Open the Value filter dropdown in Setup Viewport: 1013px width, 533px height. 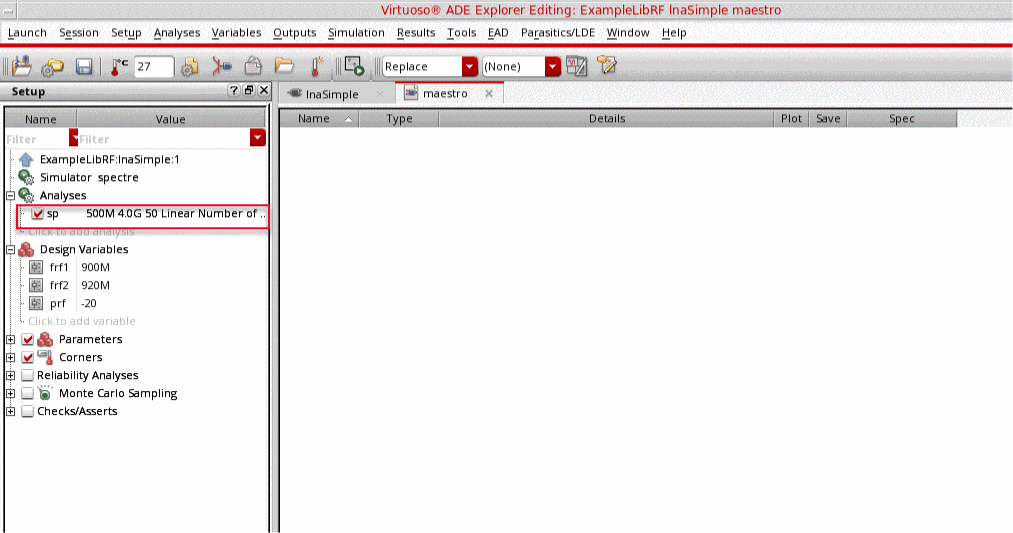(258, 138)
